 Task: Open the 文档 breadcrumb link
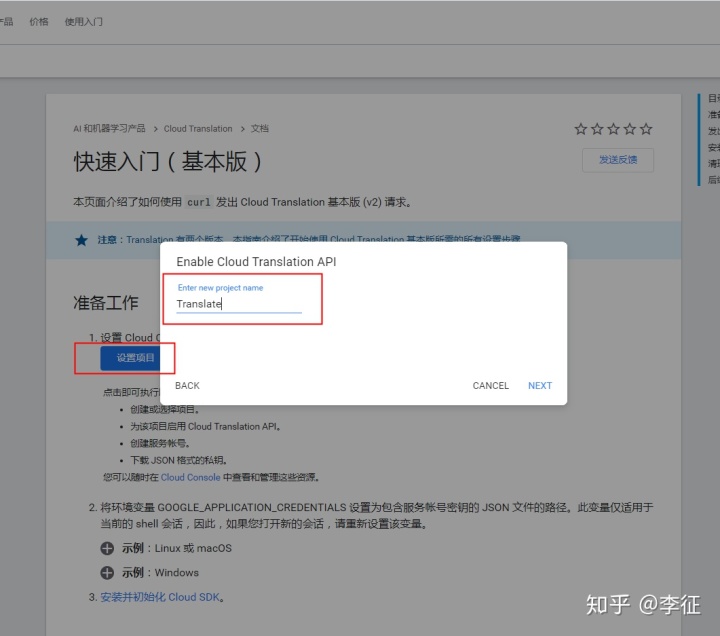pyautogui.click(x=259, y=129)
